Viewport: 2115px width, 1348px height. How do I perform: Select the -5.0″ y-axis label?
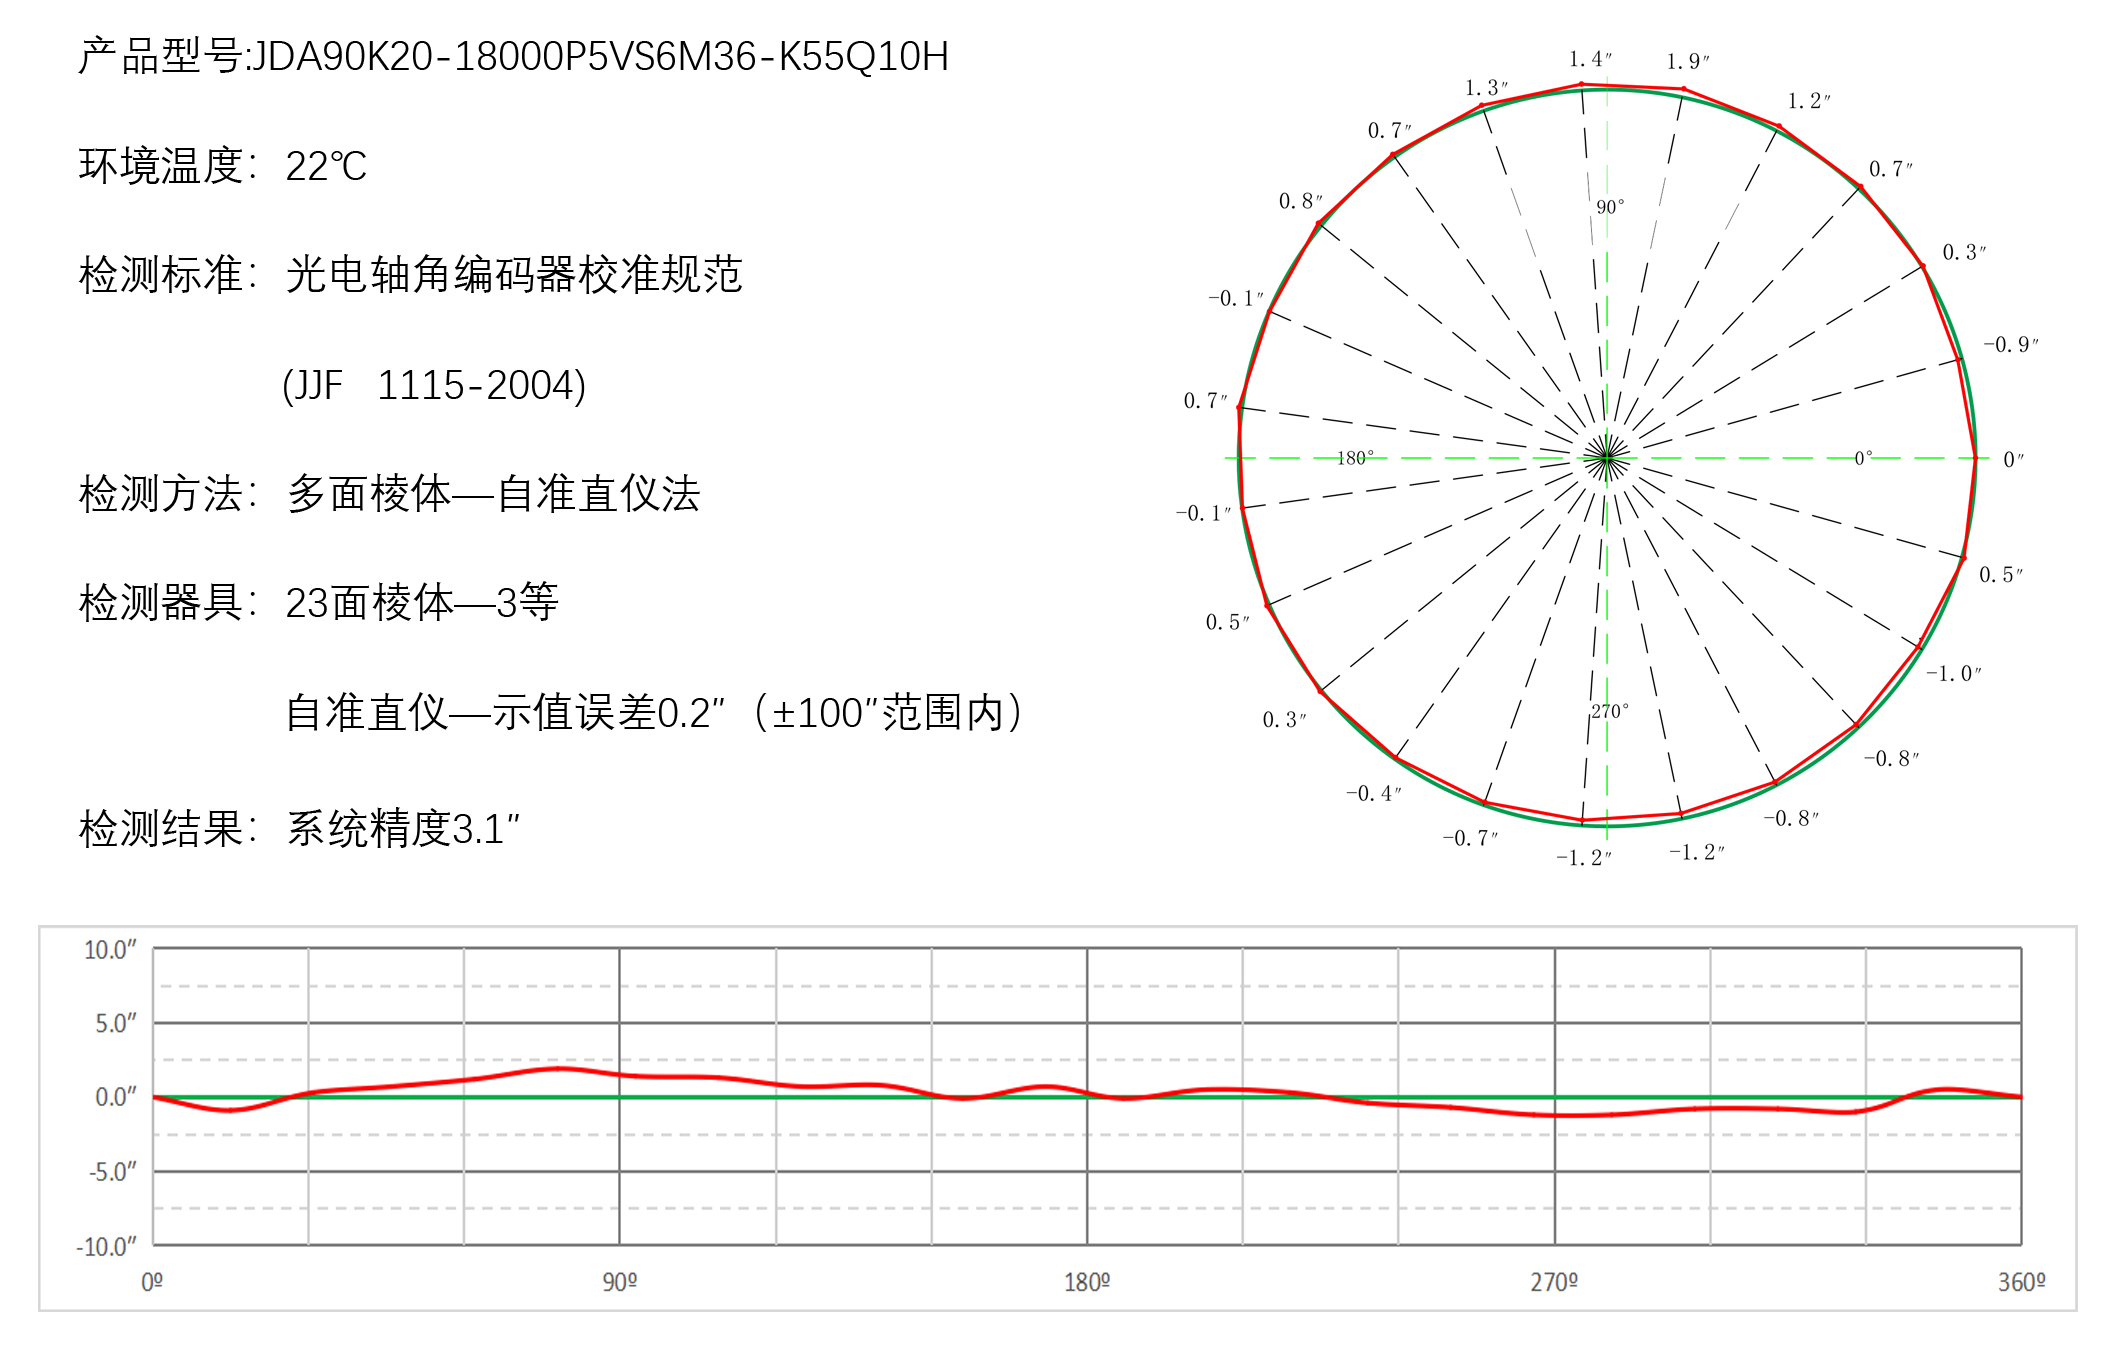coord(112,1171)
